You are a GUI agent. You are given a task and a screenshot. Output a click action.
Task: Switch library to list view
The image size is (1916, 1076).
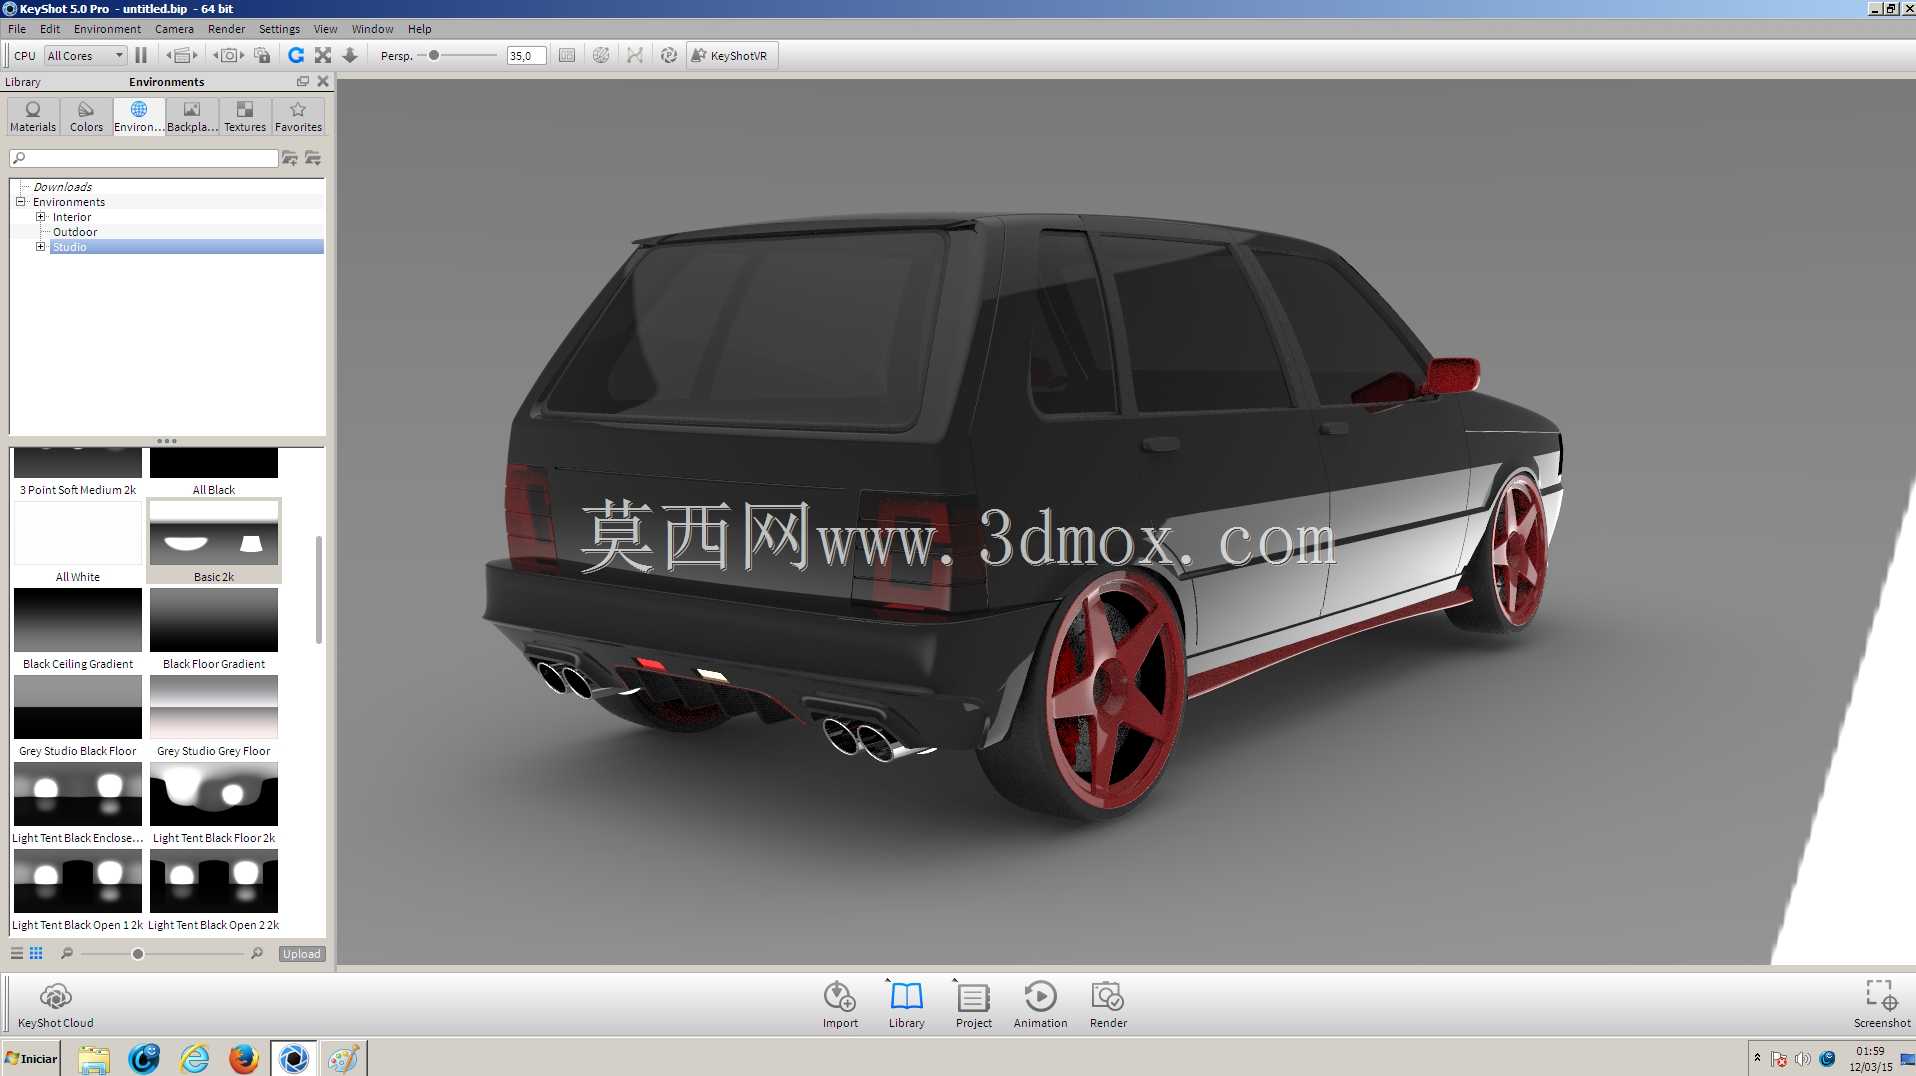(x=17, y=953)
